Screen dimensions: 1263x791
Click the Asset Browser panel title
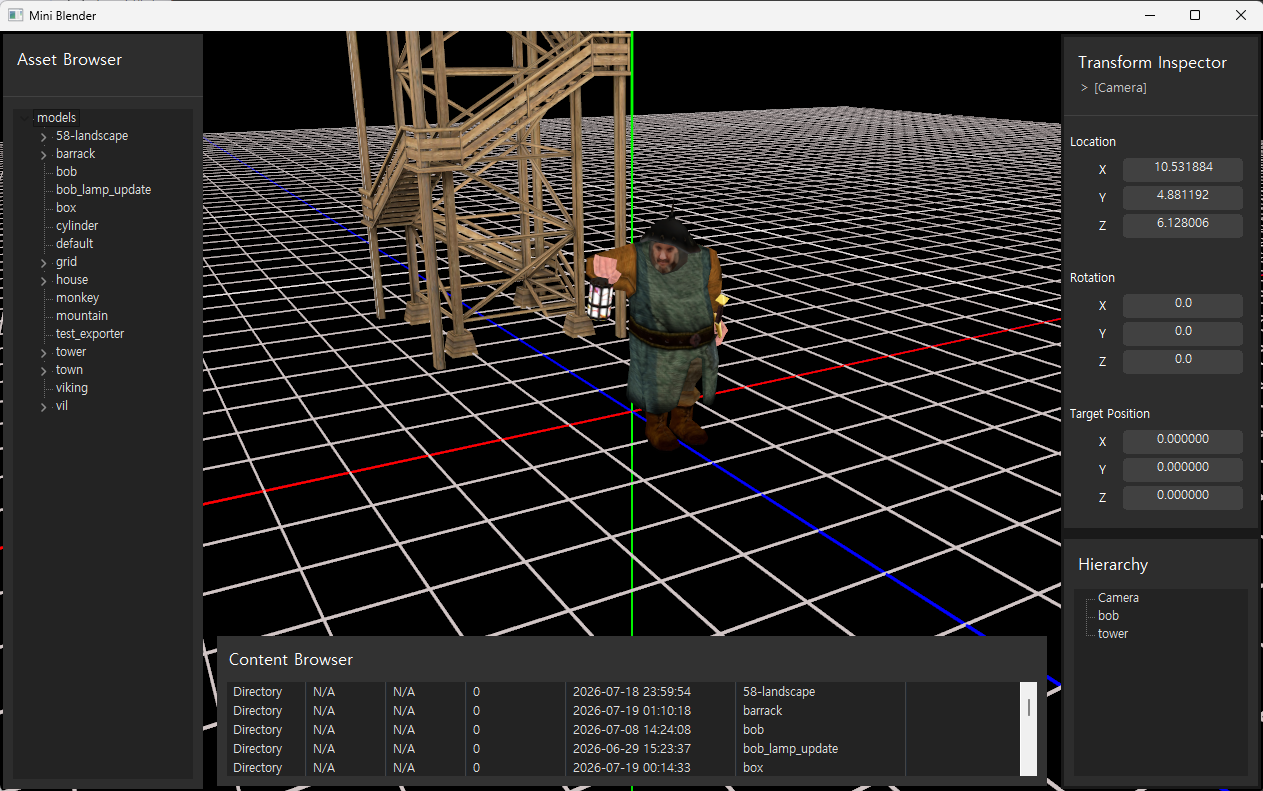[x=69, y=60]
